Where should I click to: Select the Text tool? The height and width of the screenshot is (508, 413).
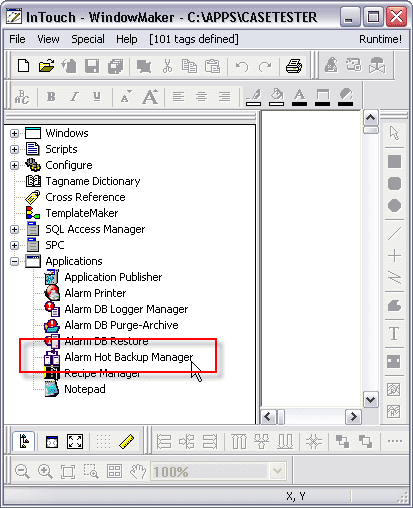pyautogui.click(x=394, y=333)
